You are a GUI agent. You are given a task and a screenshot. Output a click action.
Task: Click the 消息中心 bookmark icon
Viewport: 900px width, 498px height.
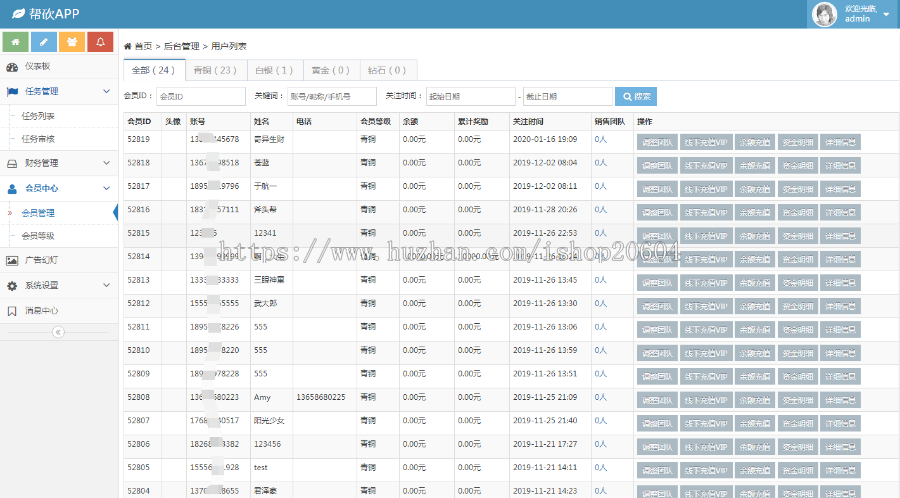tap(12, 311)
